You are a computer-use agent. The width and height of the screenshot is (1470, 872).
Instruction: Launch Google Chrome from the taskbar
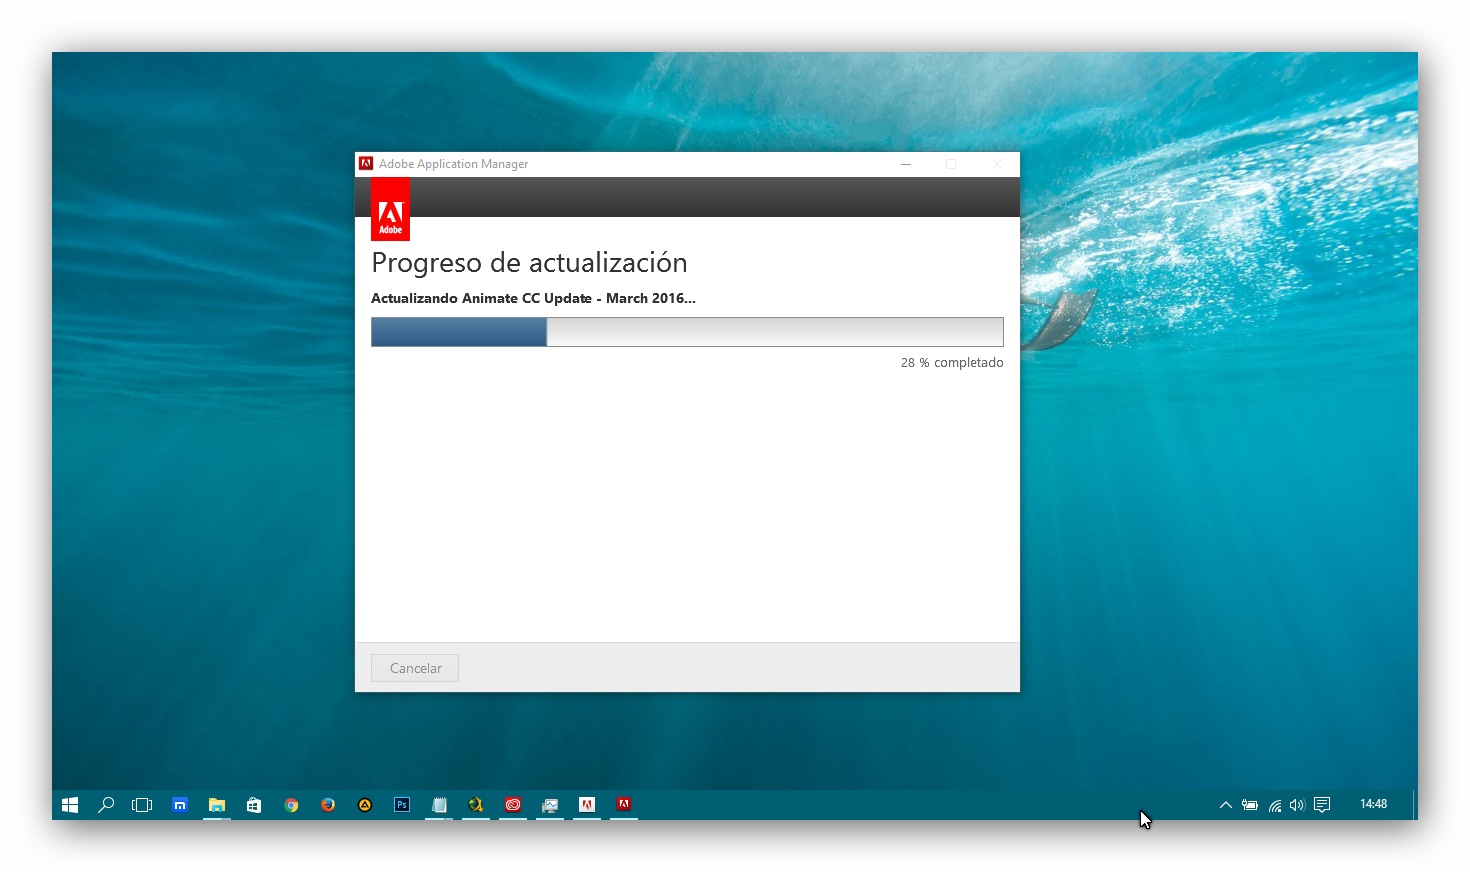(291, 805)
